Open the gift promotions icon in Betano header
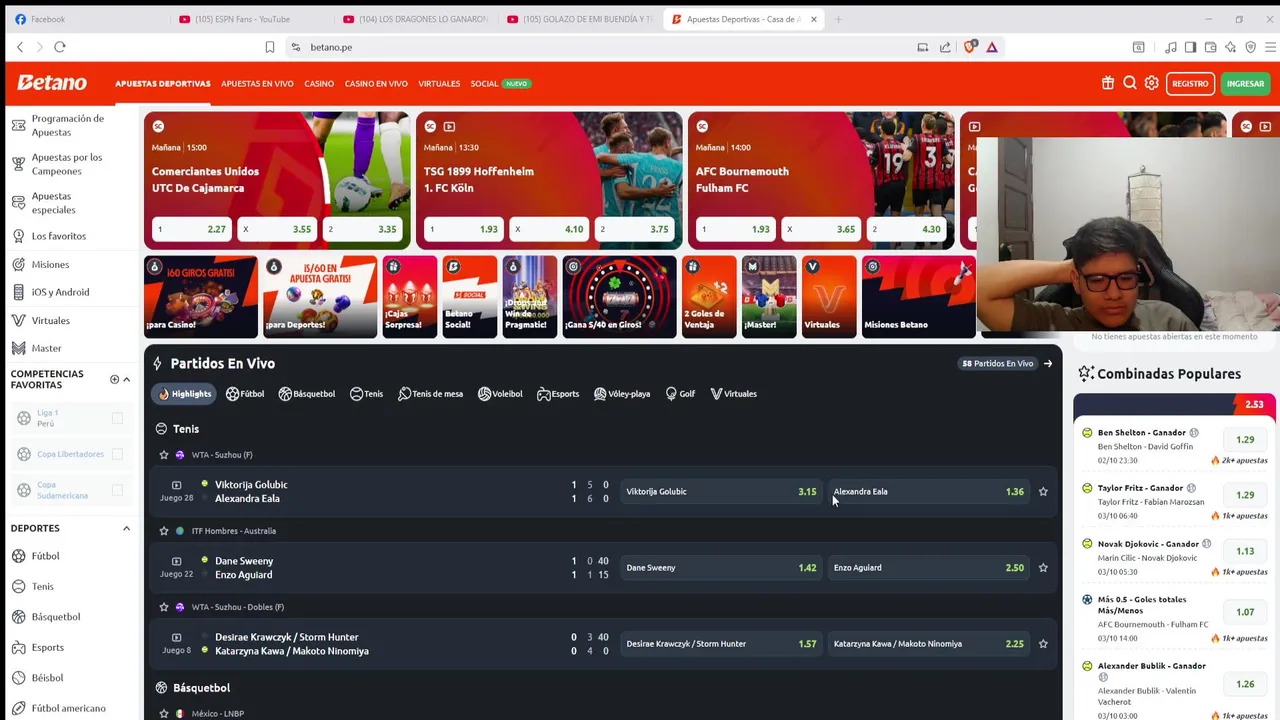Viewport: 1280px width, 720px height. [x=1107, y=83]
